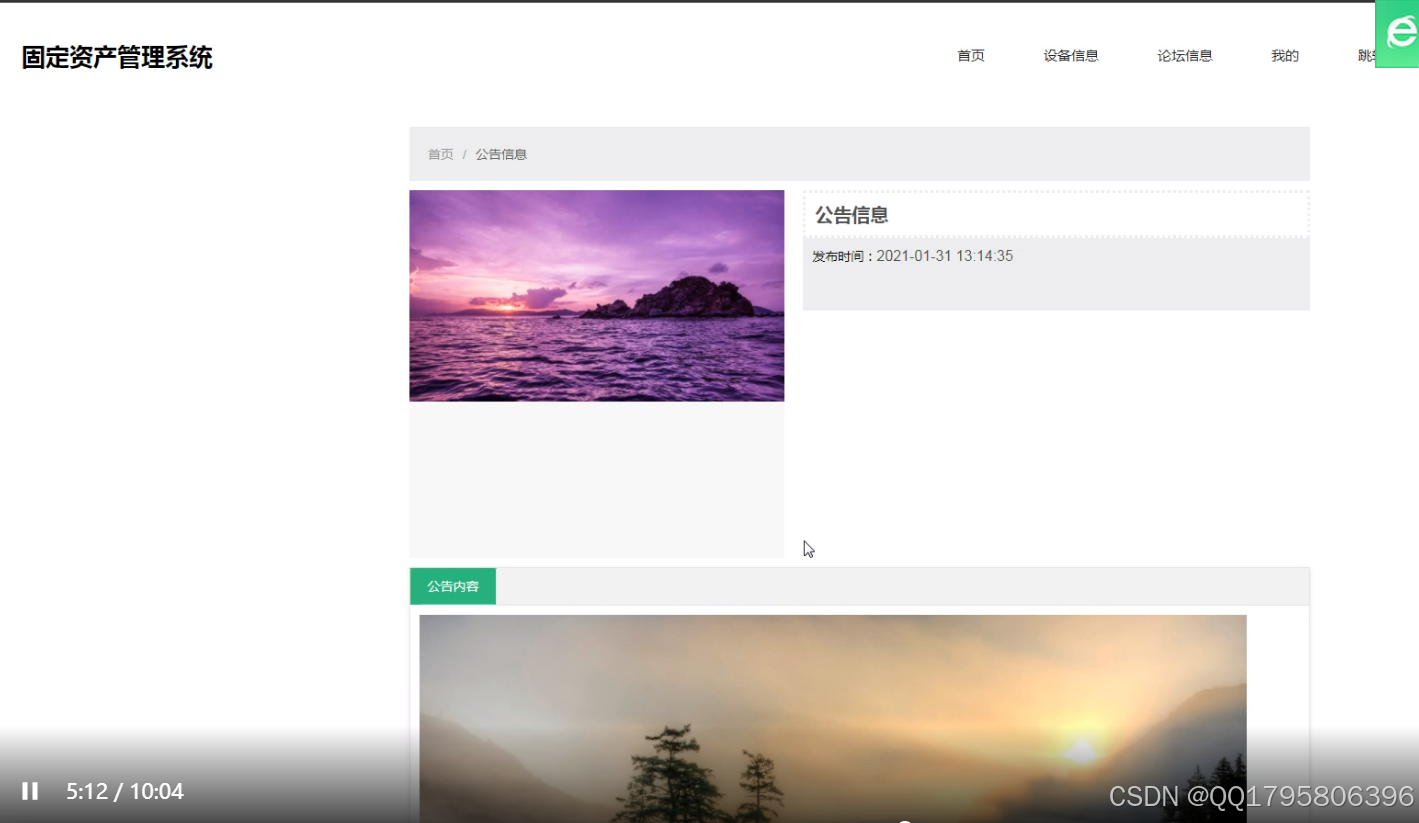This screenshot has height=823, width=1419.
Task: Select 论坛信息 in the top navigation
Action: [1184, 56]
